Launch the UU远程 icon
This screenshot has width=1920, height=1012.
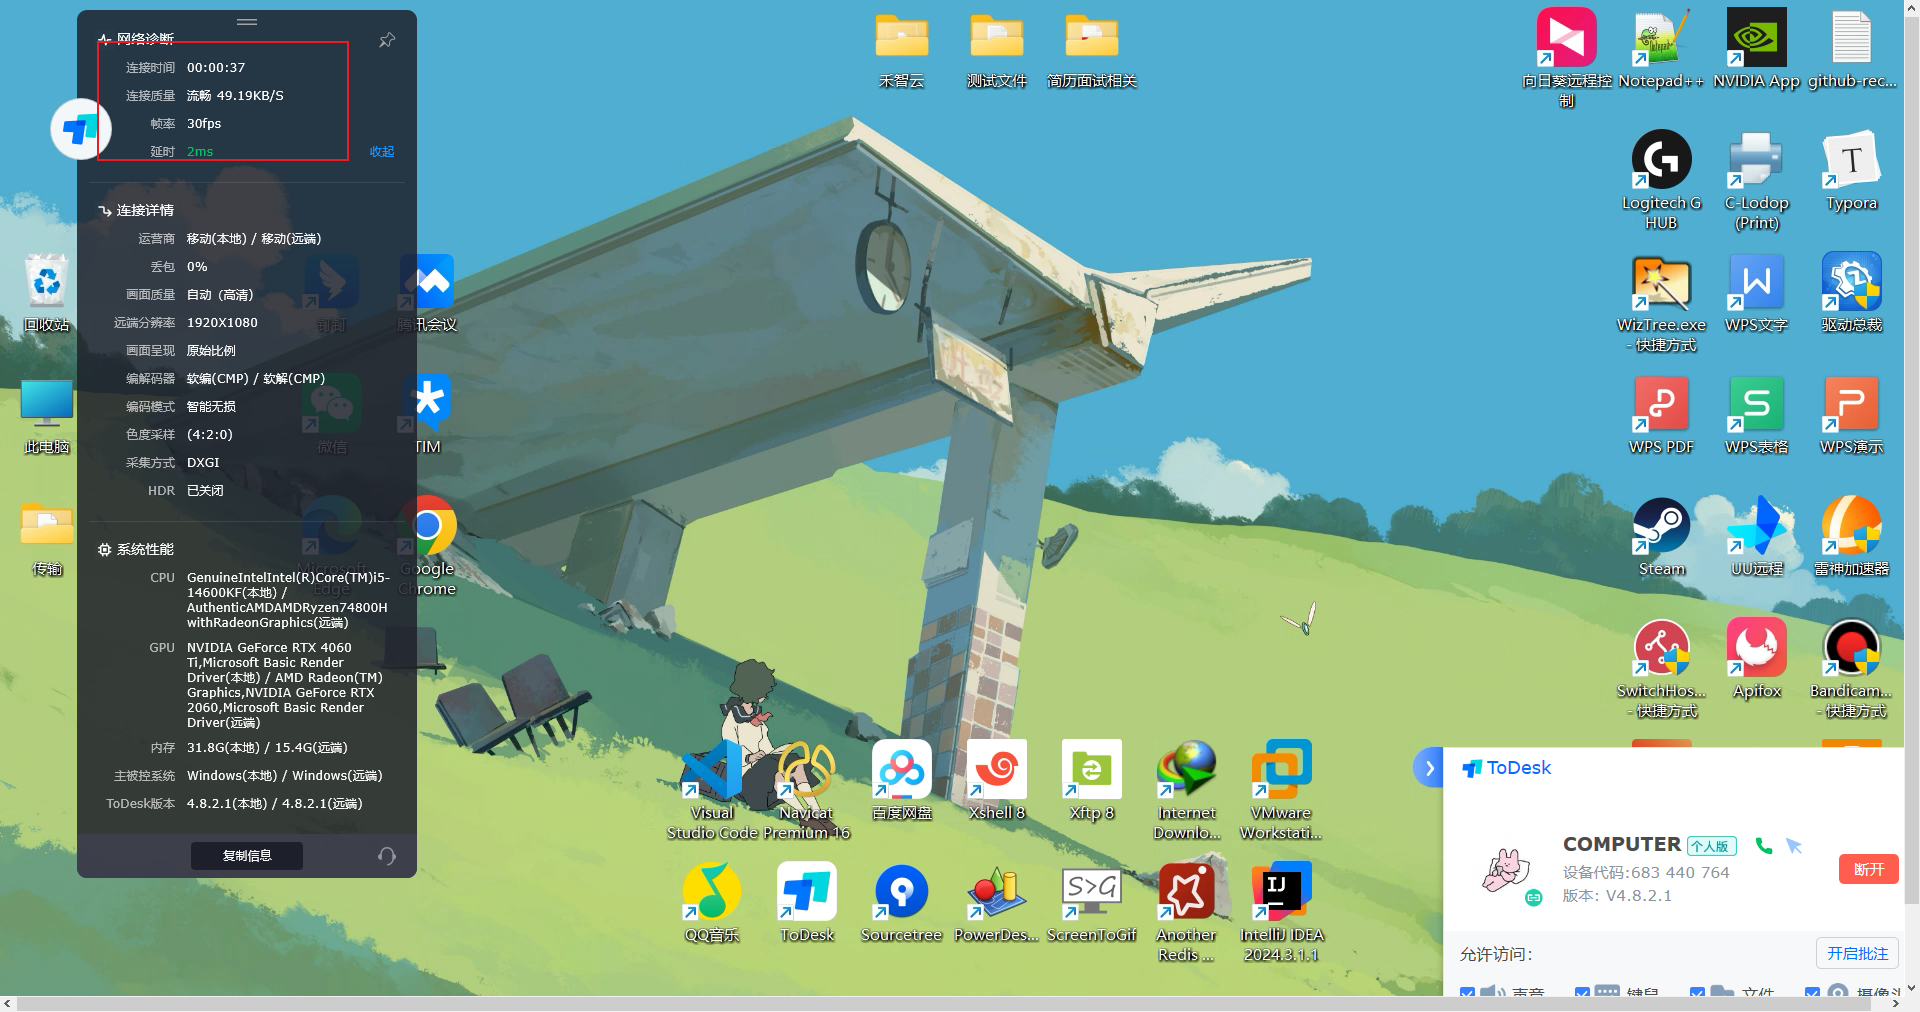1756,538
